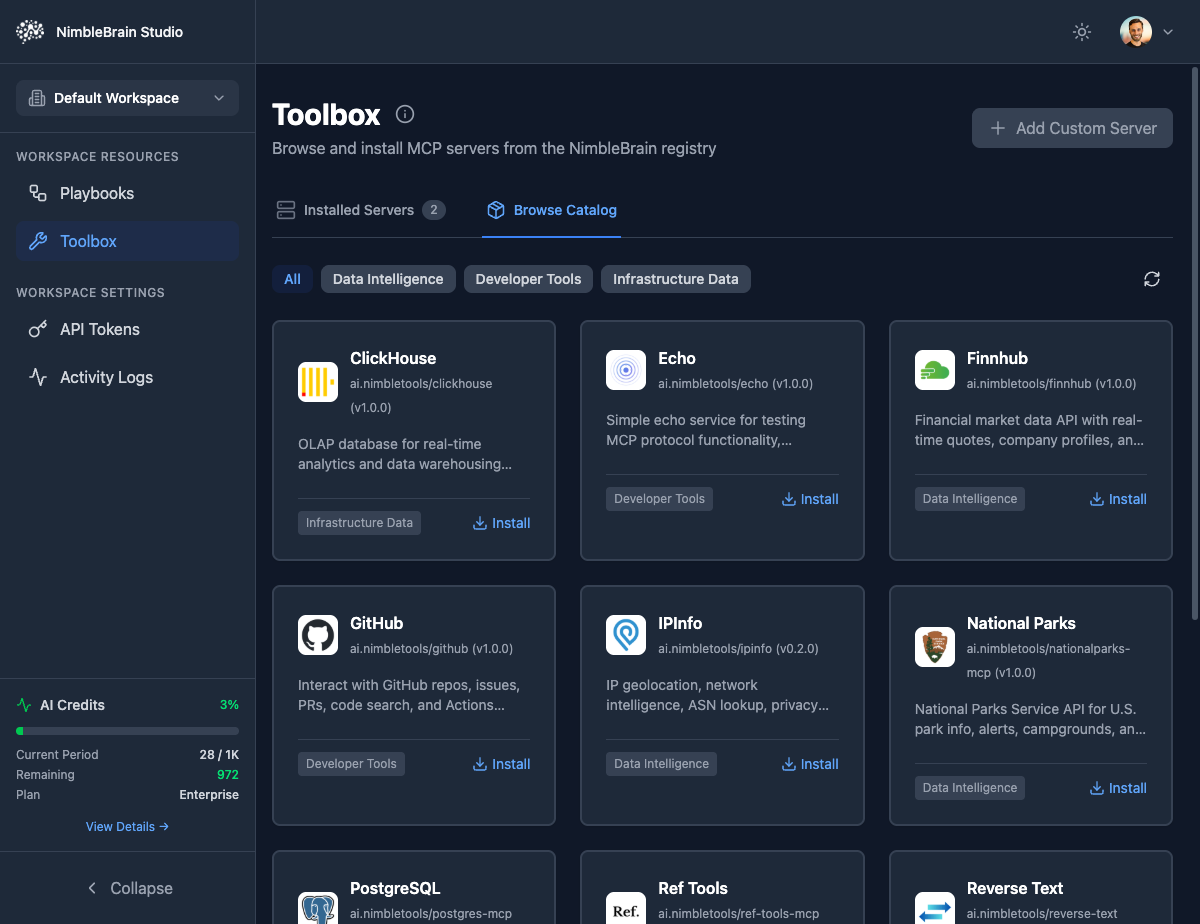Viewport: 1200px width, 924px height.
Task: Open the GitHub card title
Action: click(x=377, y=623)
